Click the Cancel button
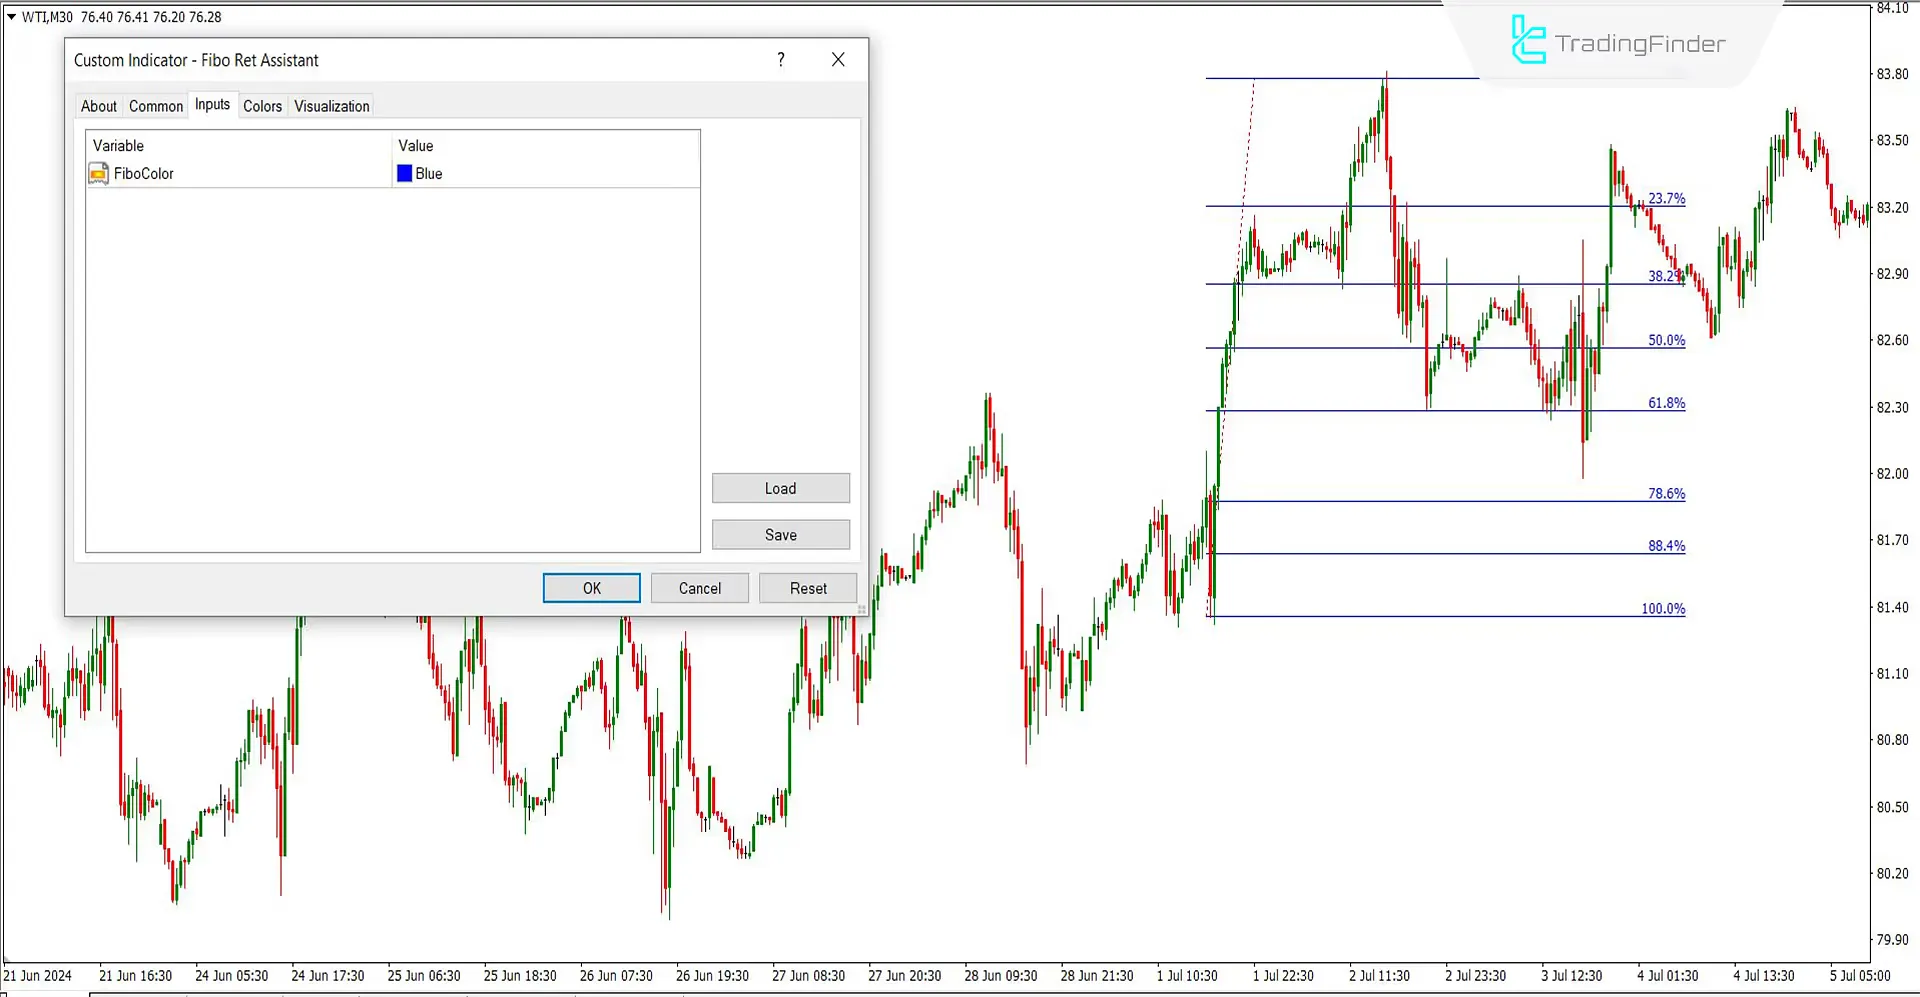 tap(699, 588)
